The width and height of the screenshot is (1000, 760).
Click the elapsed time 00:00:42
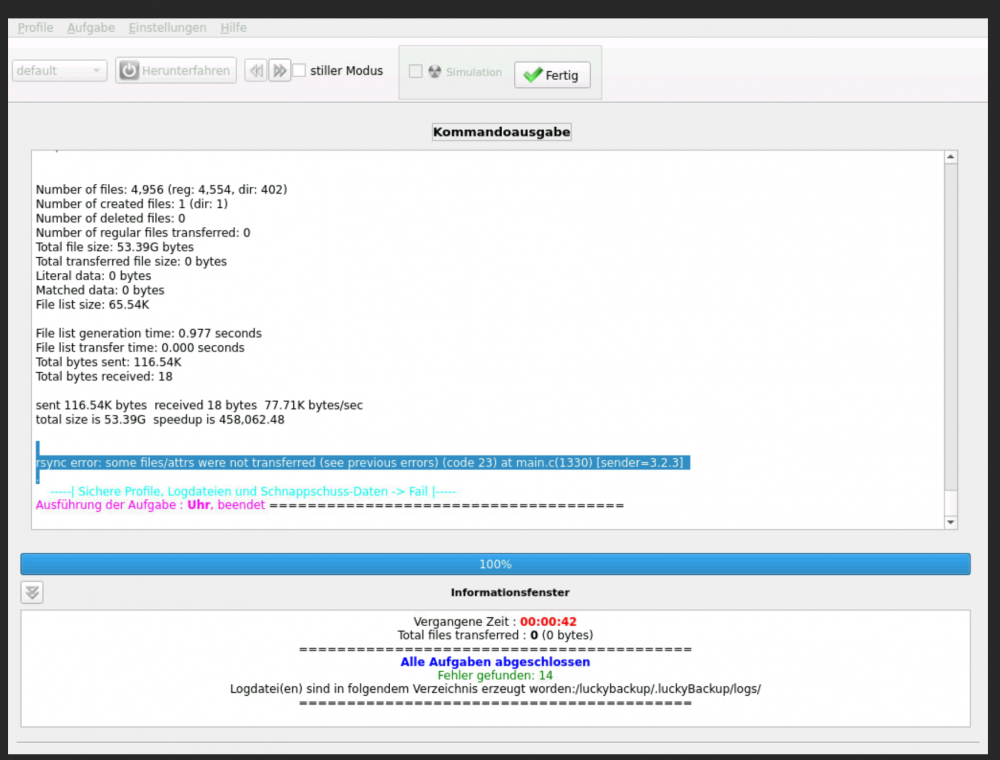[x=548, y=622]
